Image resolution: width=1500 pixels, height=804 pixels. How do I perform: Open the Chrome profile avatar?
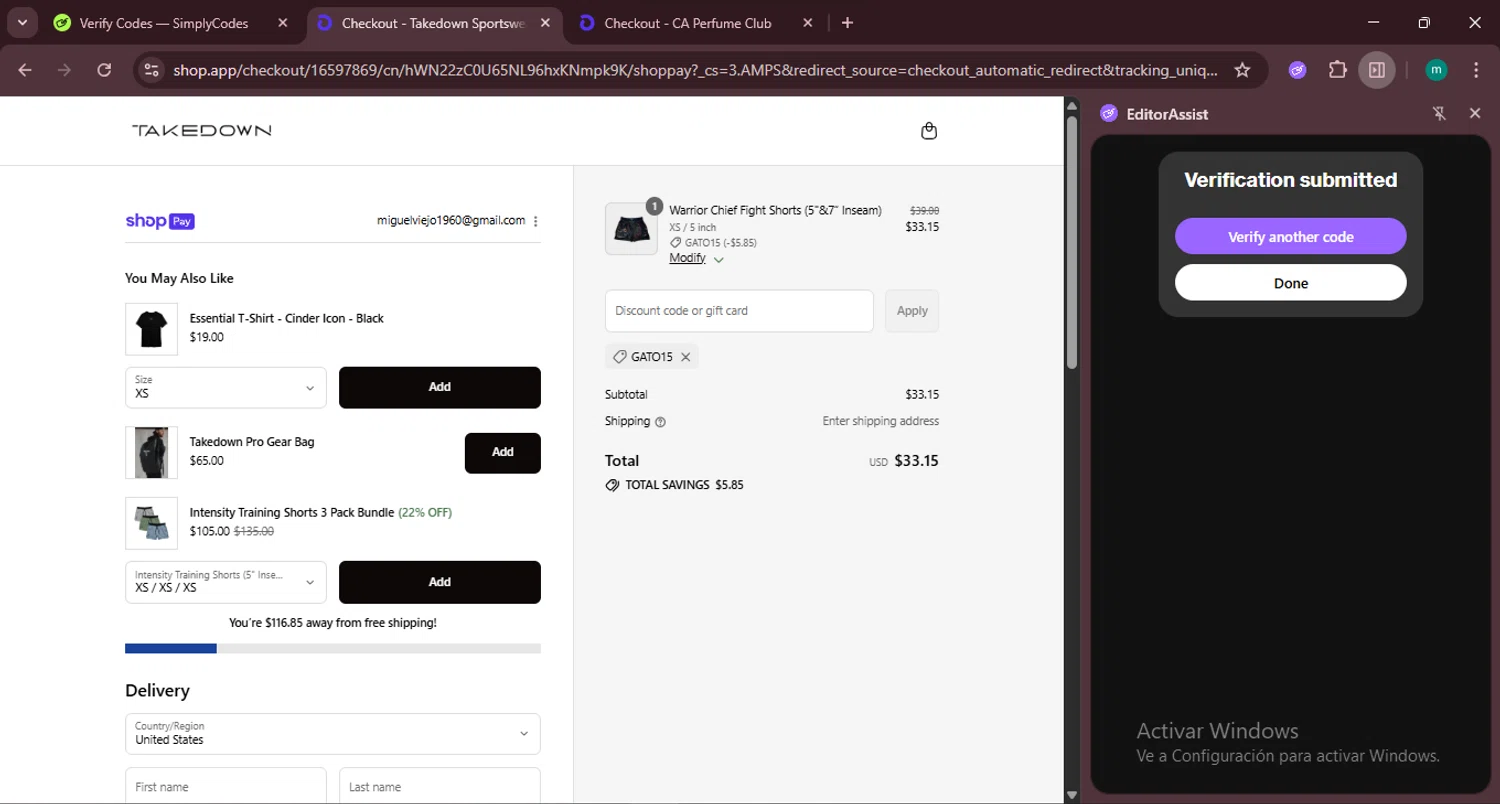click(x=1436, y=70)
